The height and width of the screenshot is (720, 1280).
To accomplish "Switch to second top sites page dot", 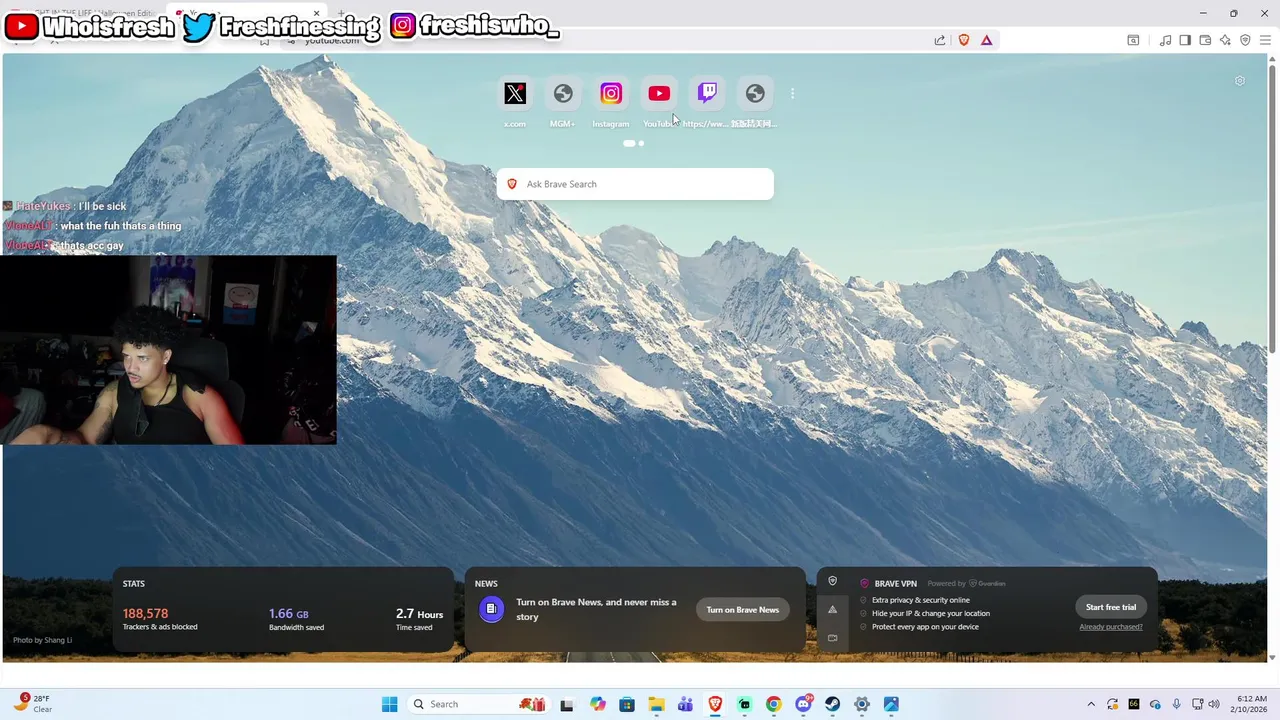I will coord(641,143).
